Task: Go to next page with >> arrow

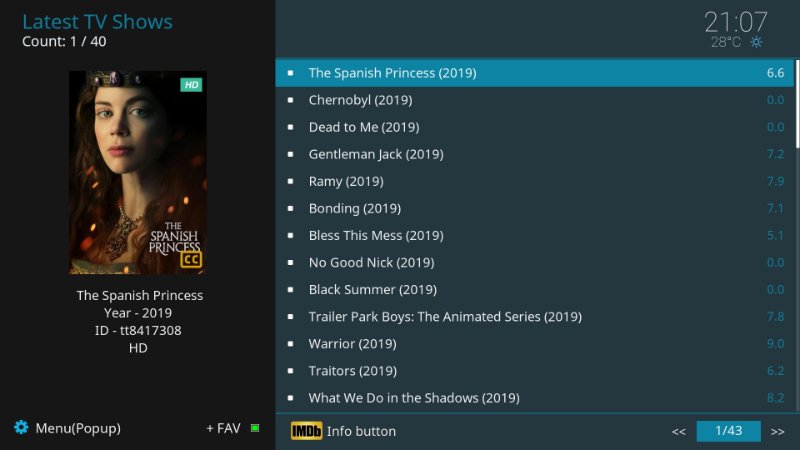Action: pyautogui.click(x=777, y=431)
